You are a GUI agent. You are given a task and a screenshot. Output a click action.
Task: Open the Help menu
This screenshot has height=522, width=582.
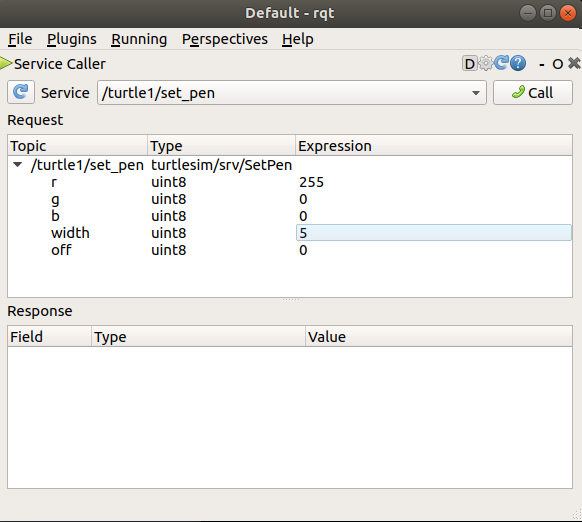(298, 39)
